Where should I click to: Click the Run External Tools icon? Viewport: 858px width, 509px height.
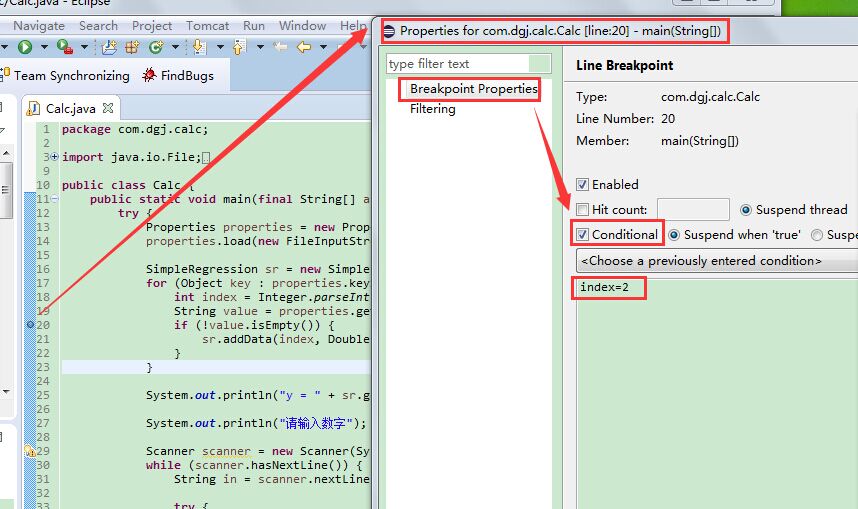65,47
